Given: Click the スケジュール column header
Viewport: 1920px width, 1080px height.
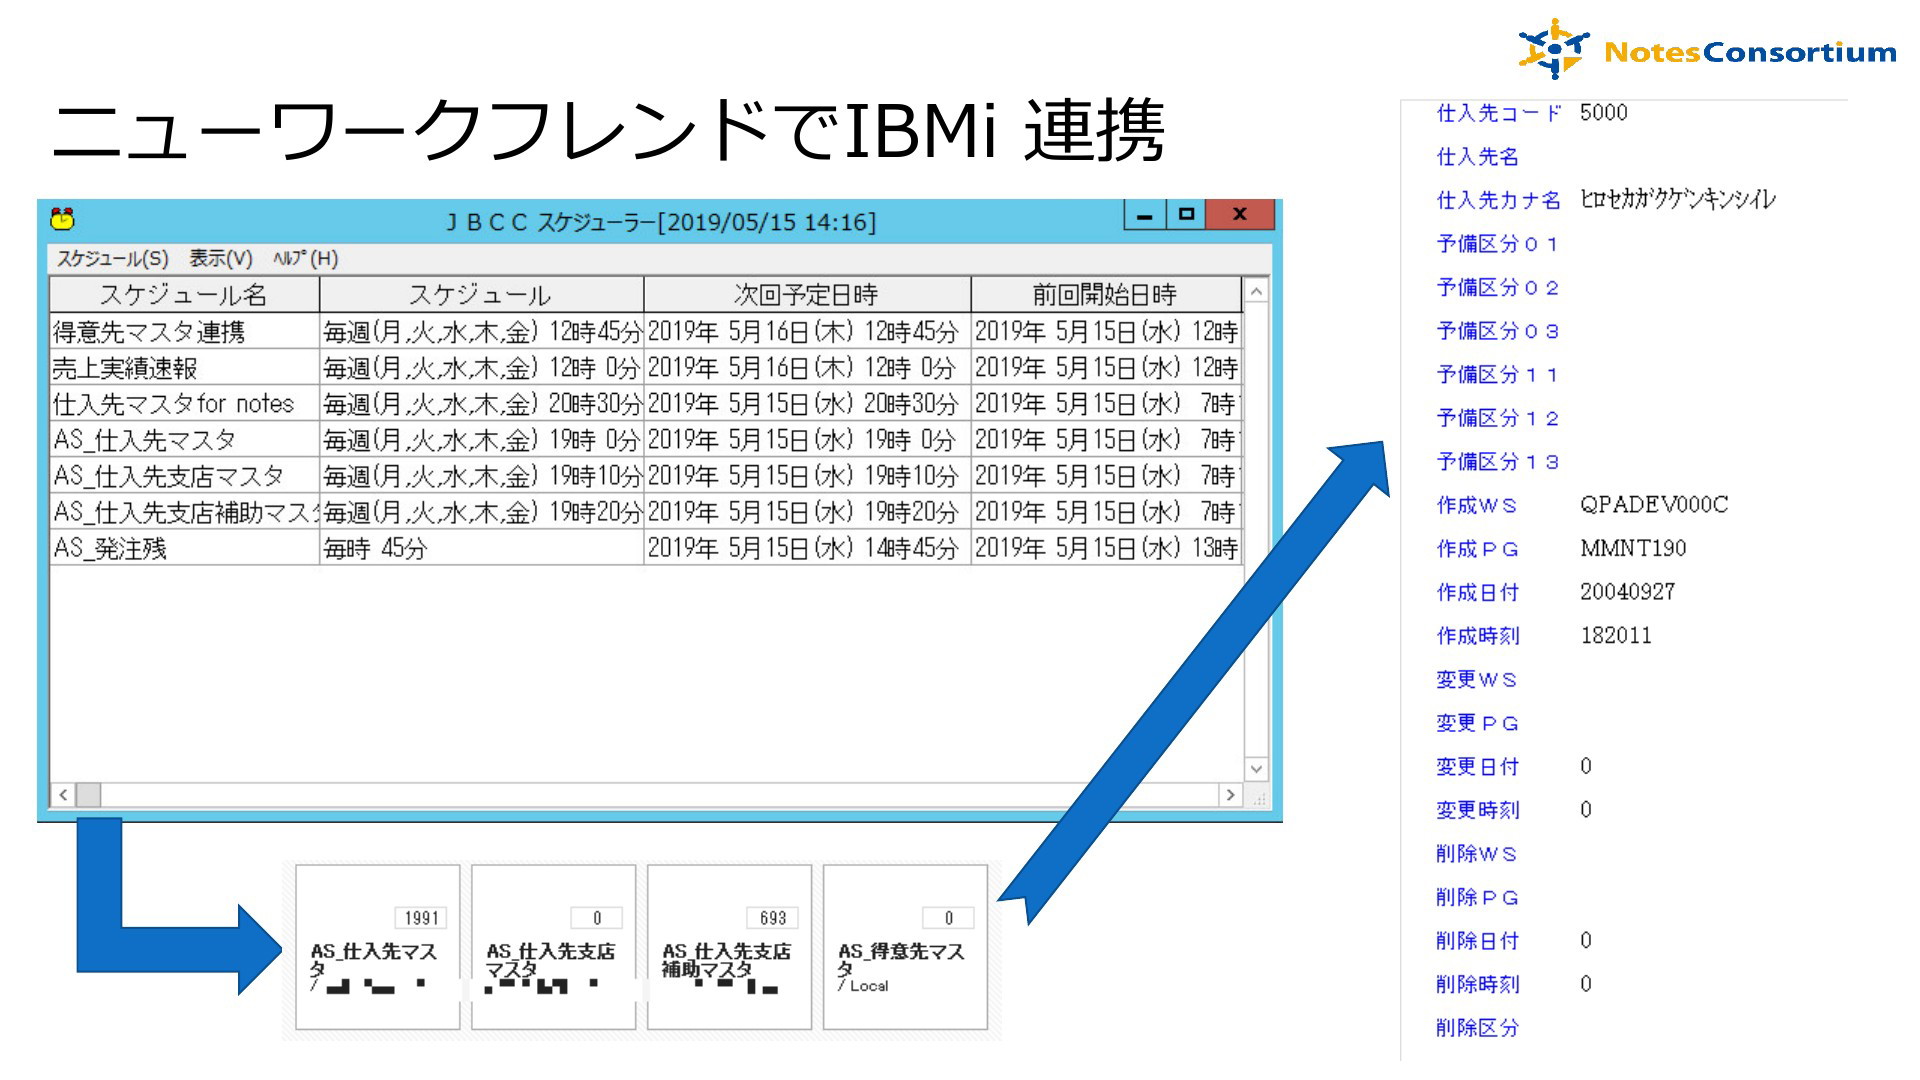Looking at the screenshot, I should pos(481,295).
